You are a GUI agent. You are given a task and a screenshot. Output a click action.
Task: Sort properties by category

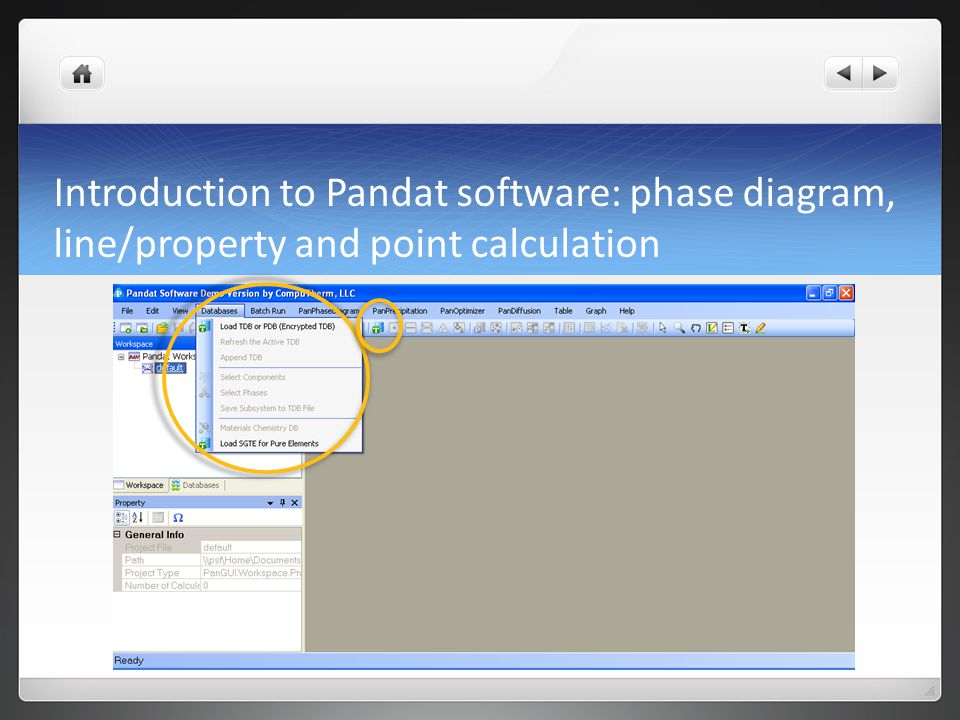122,517
